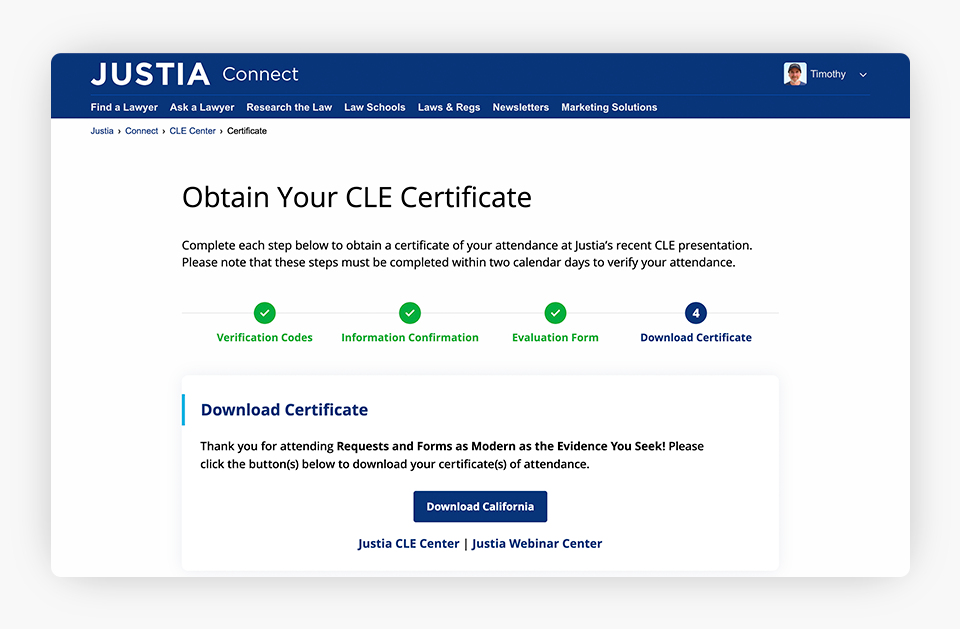This screenshot has width=960, height=629.
Task: Click the Evaluation Form green checkmark
Action: [x=556, y=313]
